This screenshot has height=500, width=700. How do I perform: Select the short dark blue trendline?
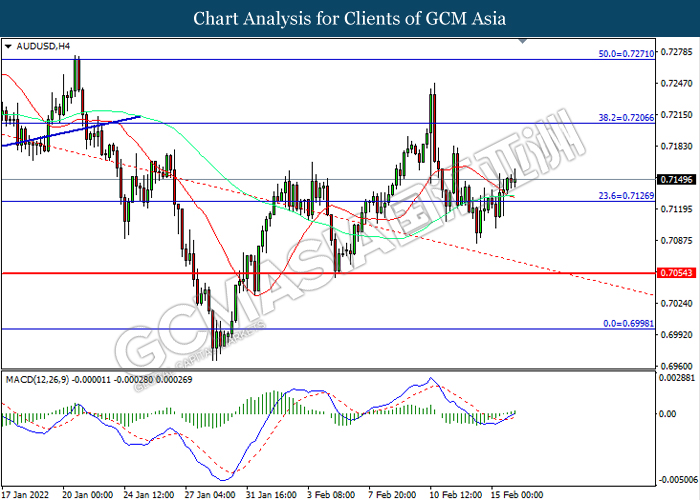[71, 131]
